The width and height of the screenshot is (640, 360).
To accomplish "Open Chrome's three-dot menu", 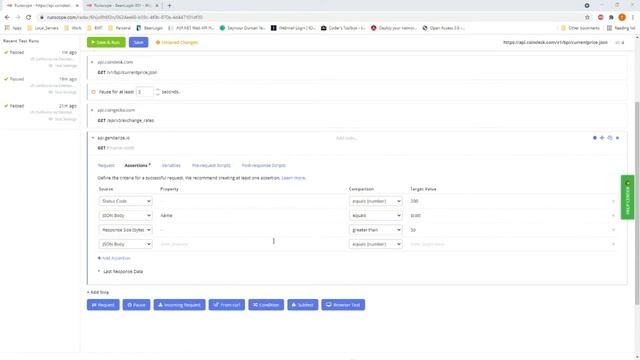I will click(633, 17).
